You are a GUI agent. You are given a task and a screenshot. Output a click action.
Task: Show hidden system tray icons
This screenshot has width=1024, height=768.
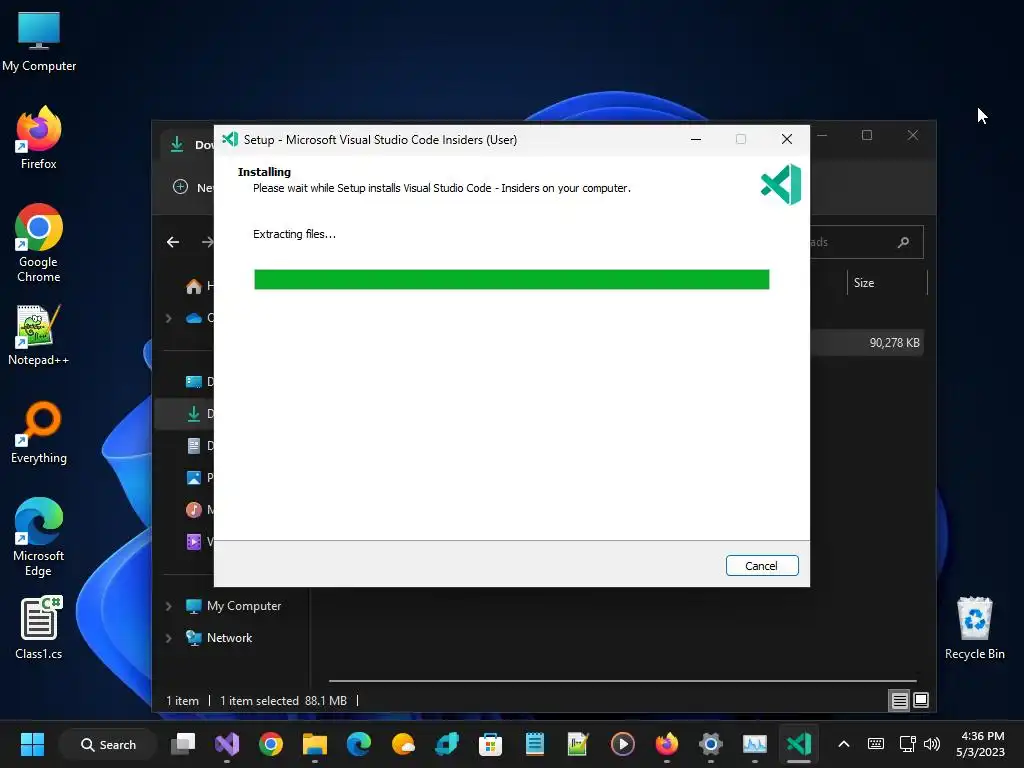[x=844, y=744]
